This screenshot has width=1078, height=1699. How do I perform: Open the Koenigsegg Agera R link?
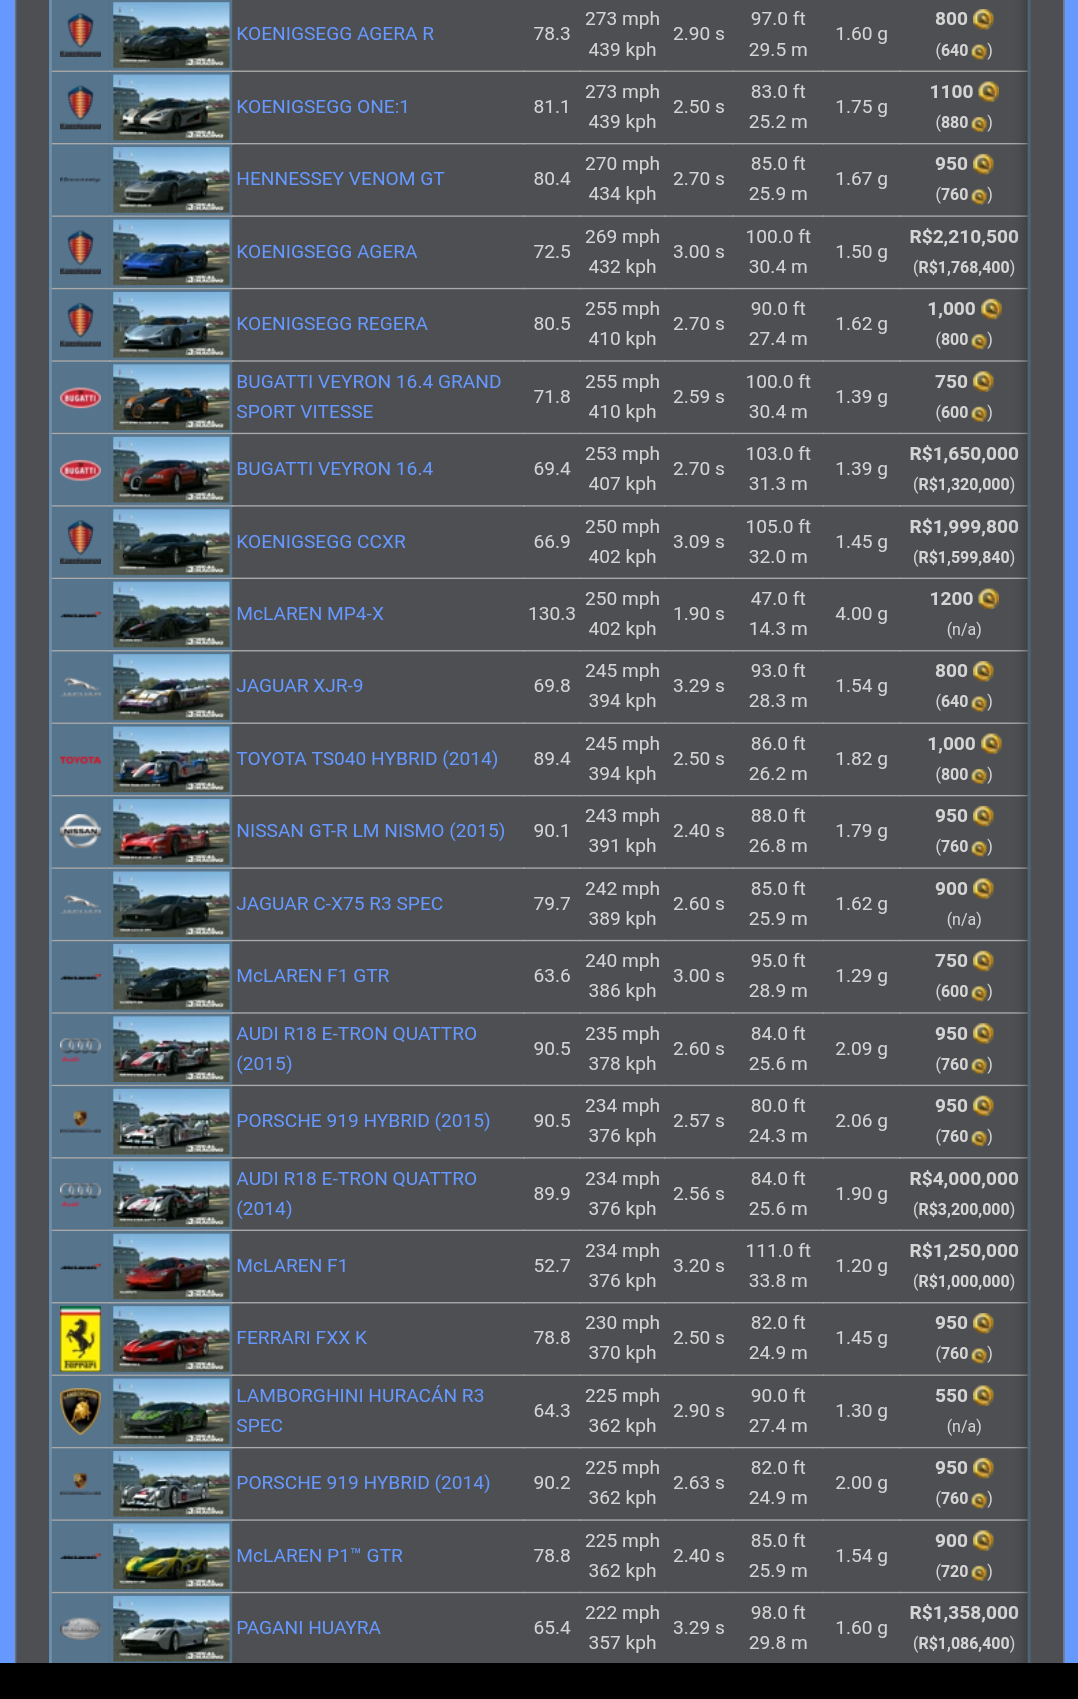[335, 34]
